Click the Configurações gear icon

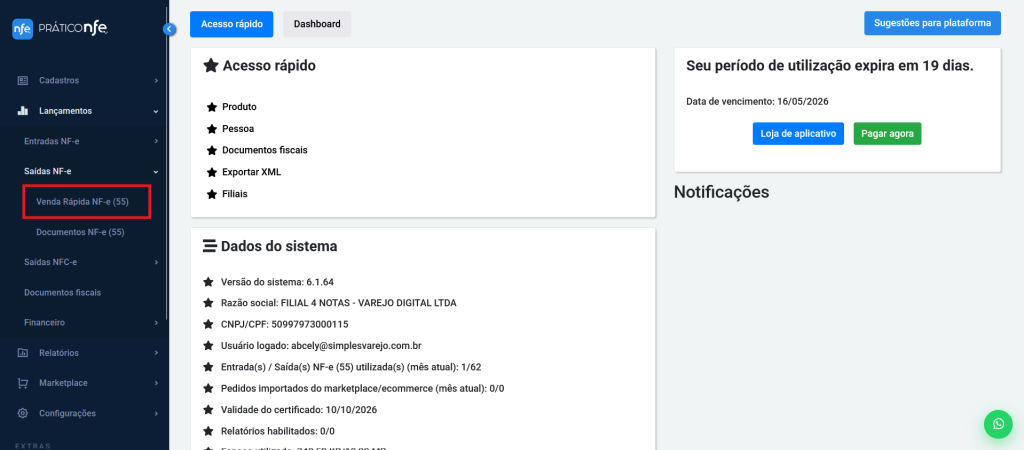[23, 413]
